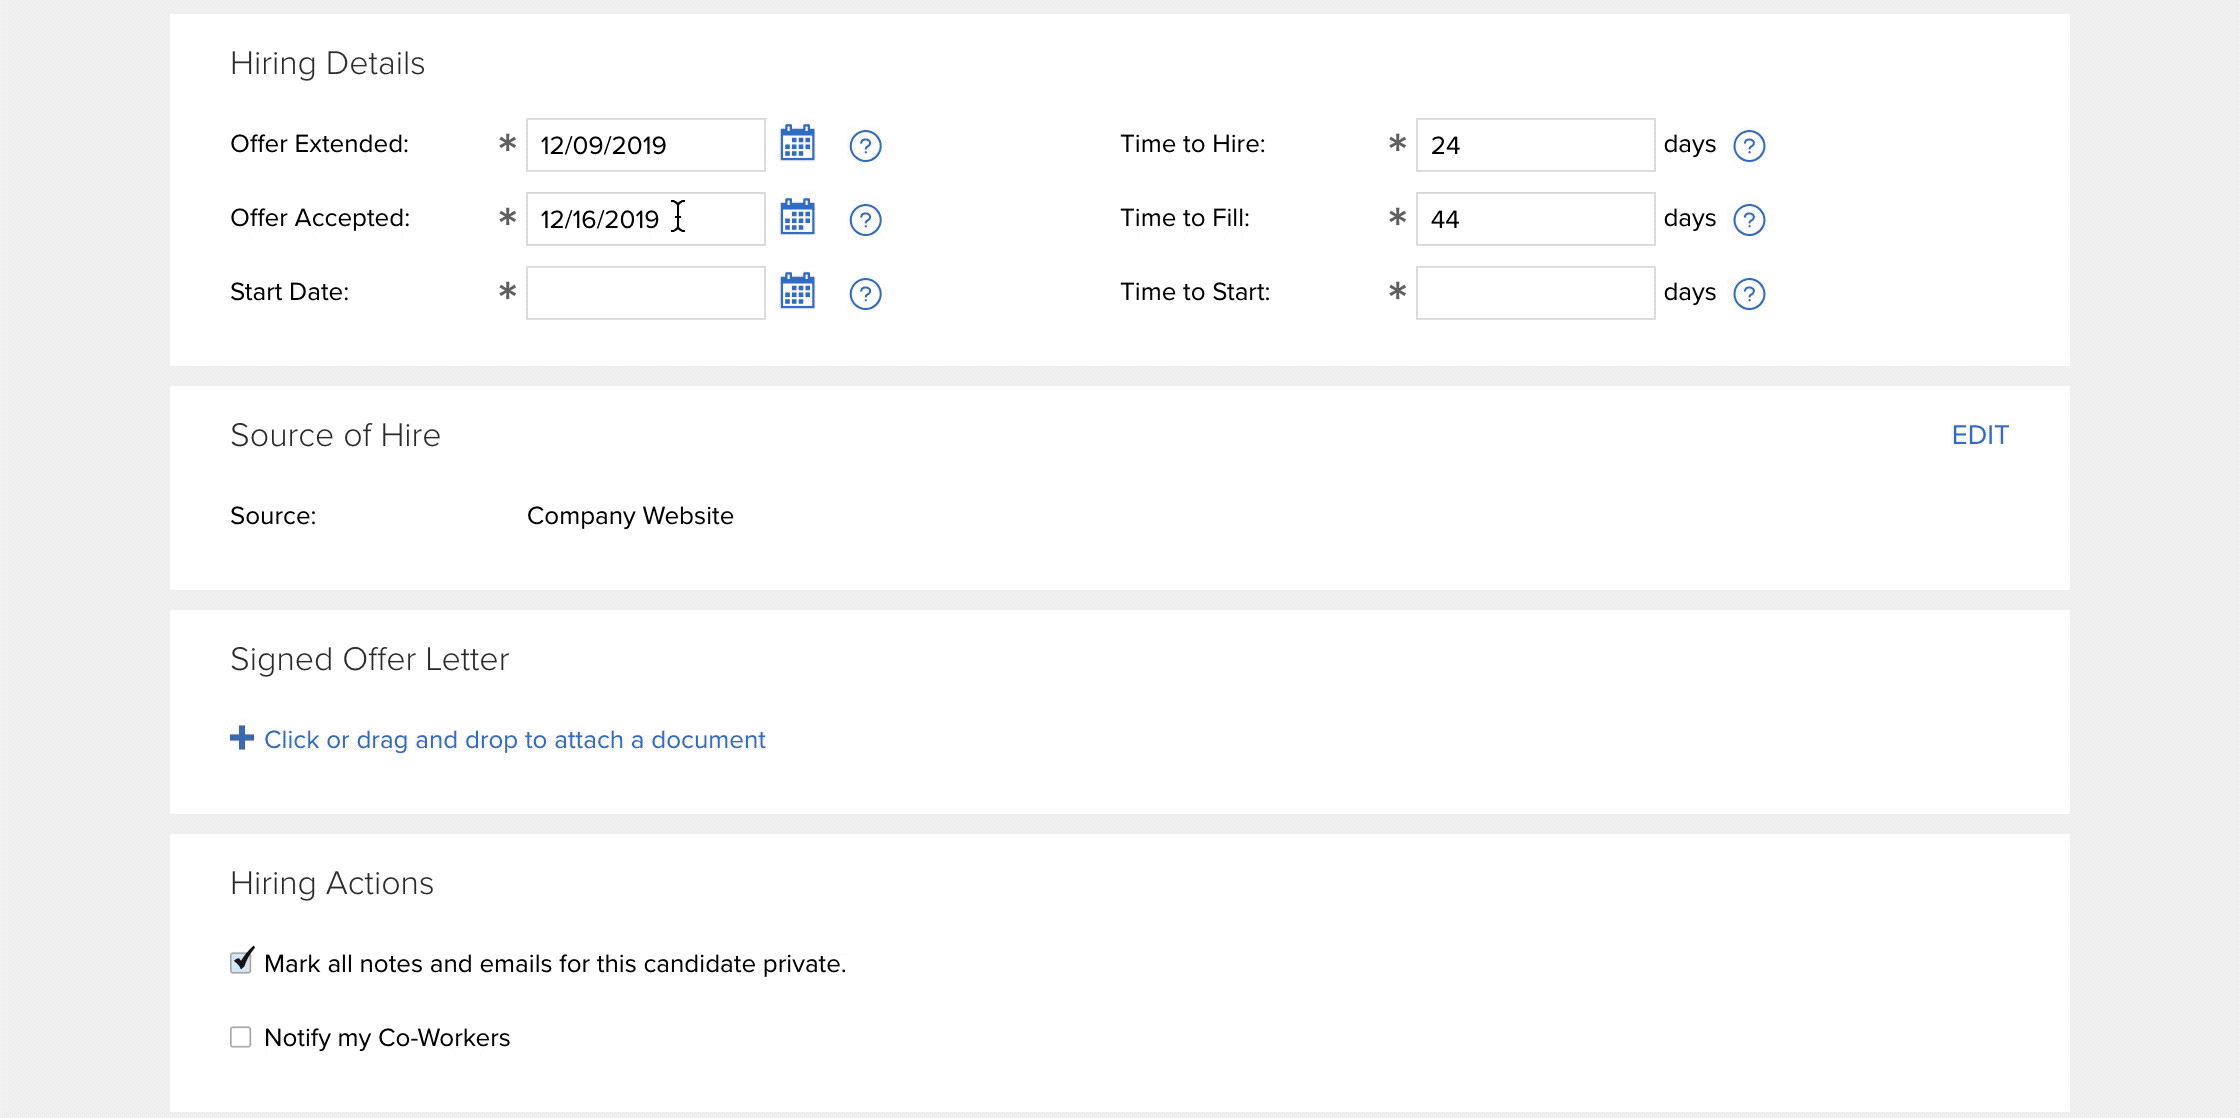Click the Signed Offer Letter heading
Image resolution: width=2240 pixels, height=1118 pixels.
(x=369, y=660)
